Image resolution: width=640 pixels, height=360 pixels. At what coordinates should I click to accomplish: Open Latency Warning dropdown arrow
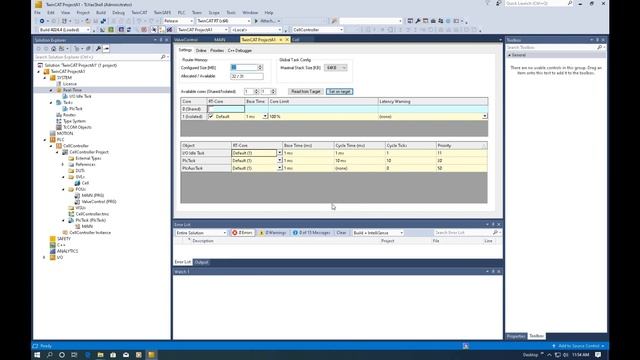tap(484, 116)
